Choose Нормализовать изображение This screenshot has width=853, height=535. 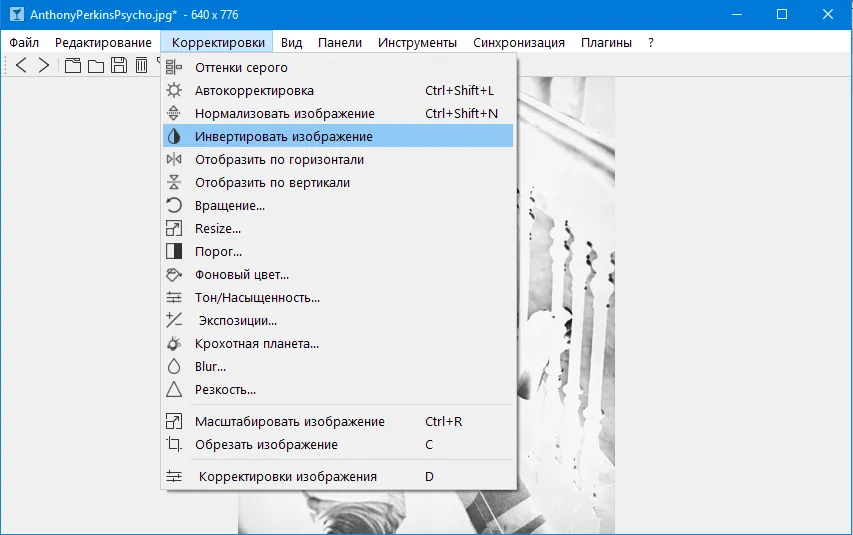pyautogui.click(x=338, y=113)
